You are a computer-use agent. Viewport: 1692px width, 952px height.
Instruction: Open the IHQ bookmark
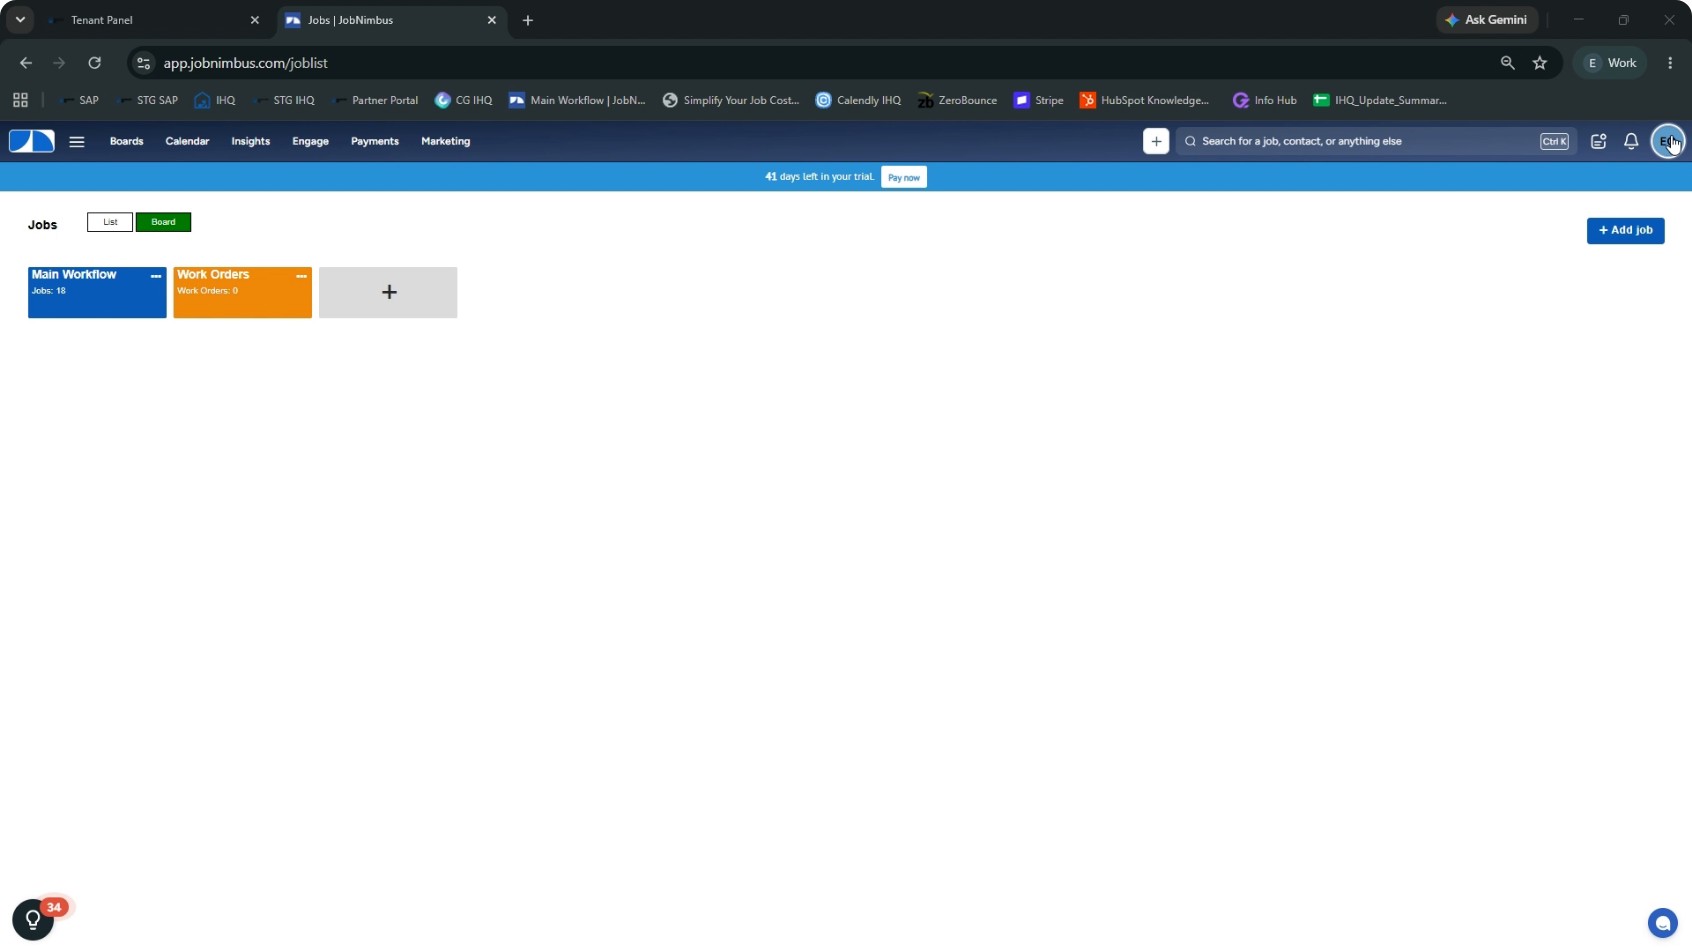(x=216, y=100)
